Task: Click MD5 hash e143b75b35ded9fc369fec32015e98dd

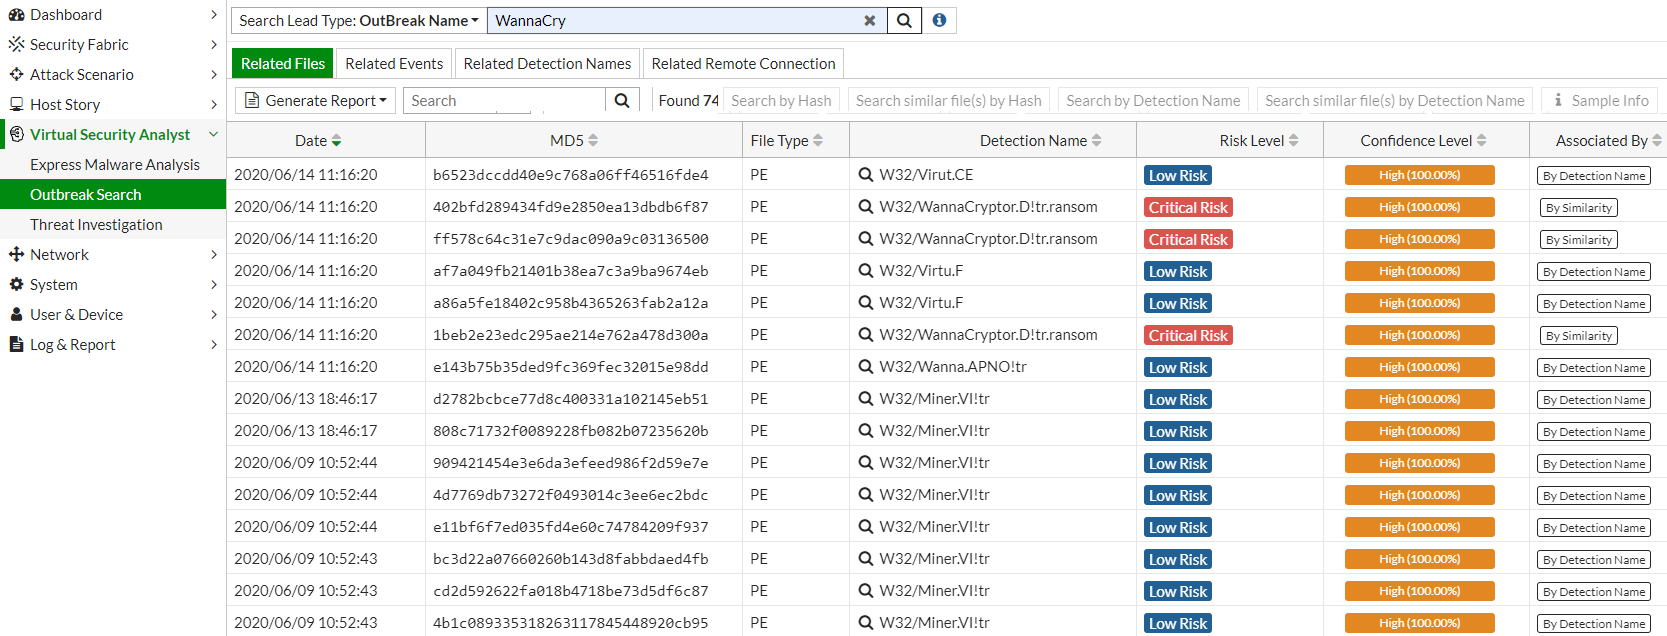Action: click(570, 367)
